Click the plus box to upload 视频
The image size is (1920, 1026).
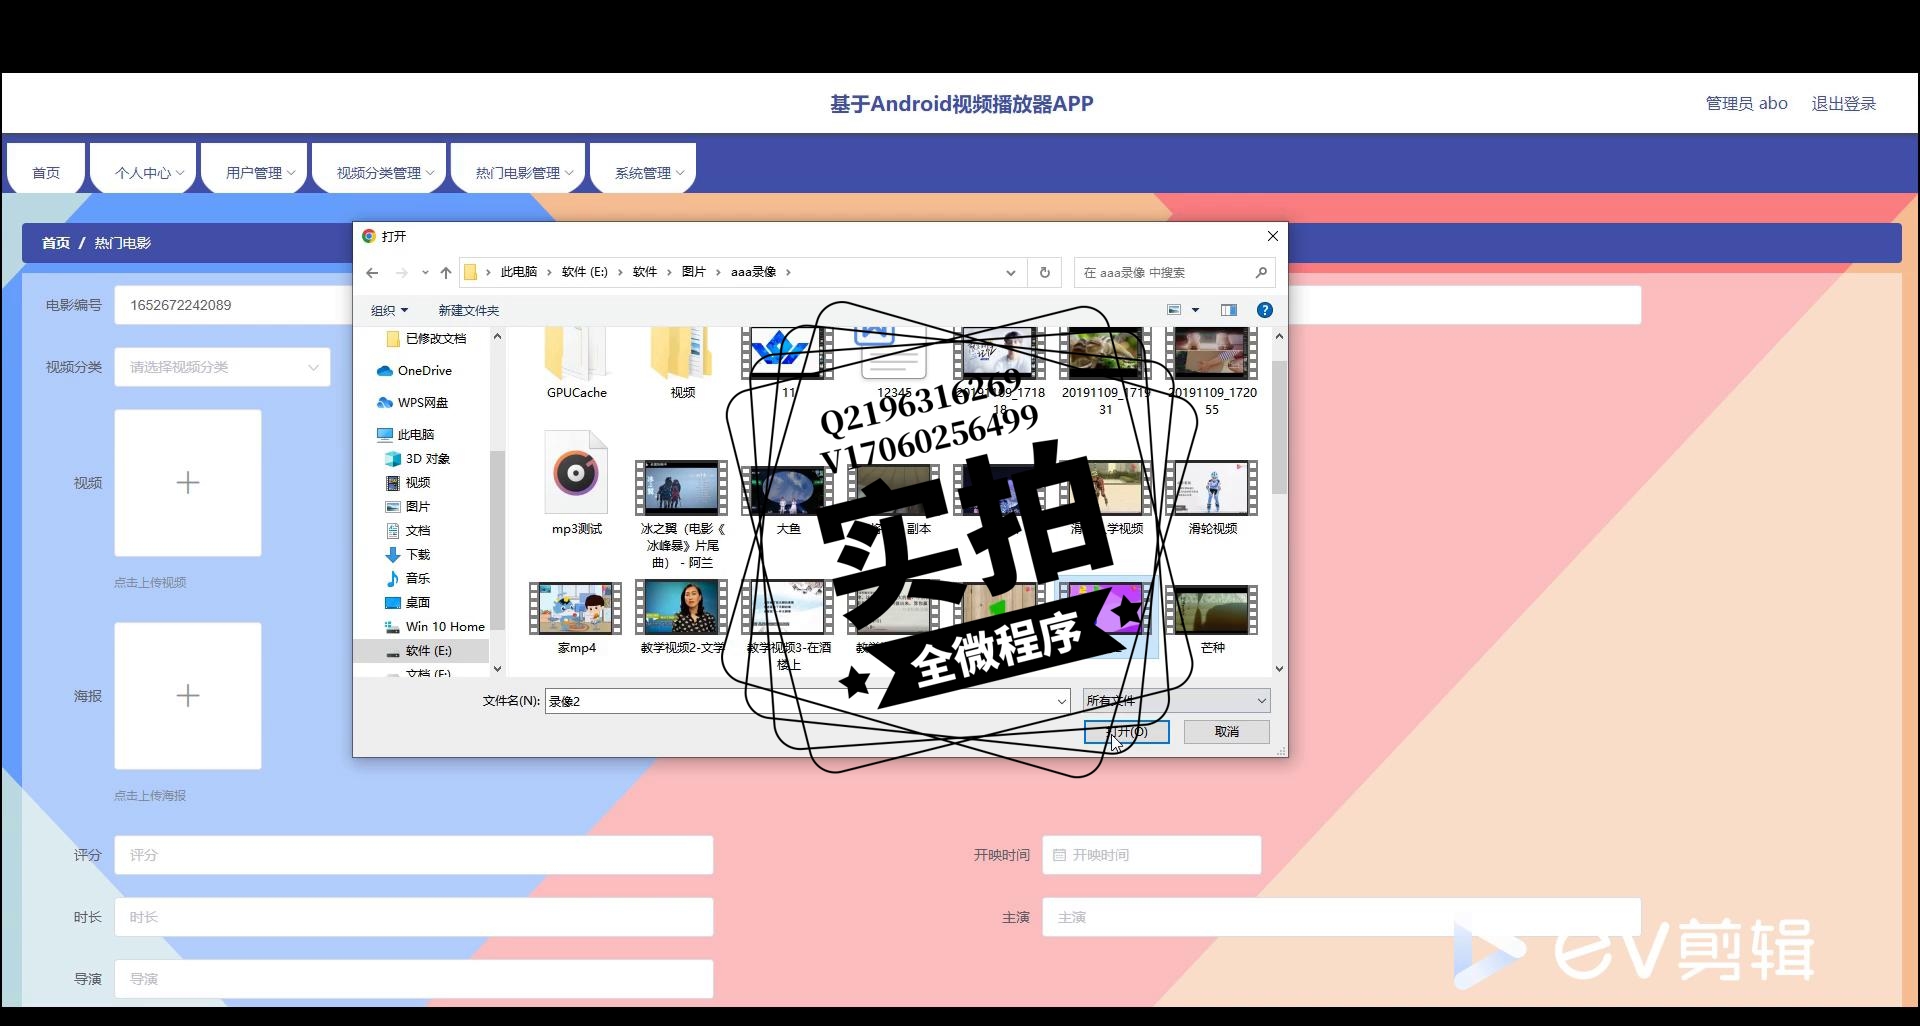pos(188,483)
